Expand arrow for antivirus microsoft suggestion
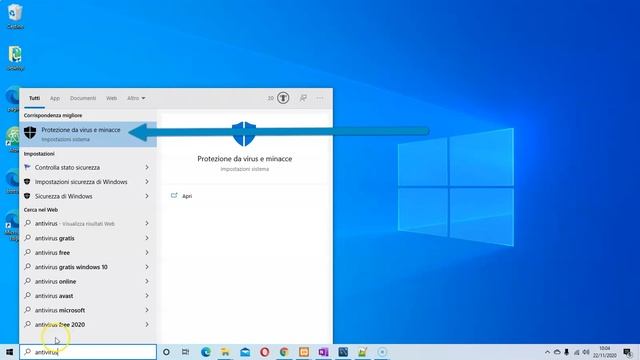640x360 pixels. pos(147,310)
